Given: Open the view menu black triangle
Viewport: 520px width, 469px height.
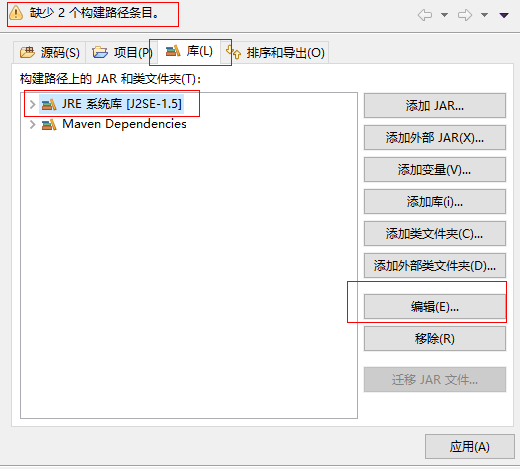Looking at the screenshot, I should pos(504,15).
